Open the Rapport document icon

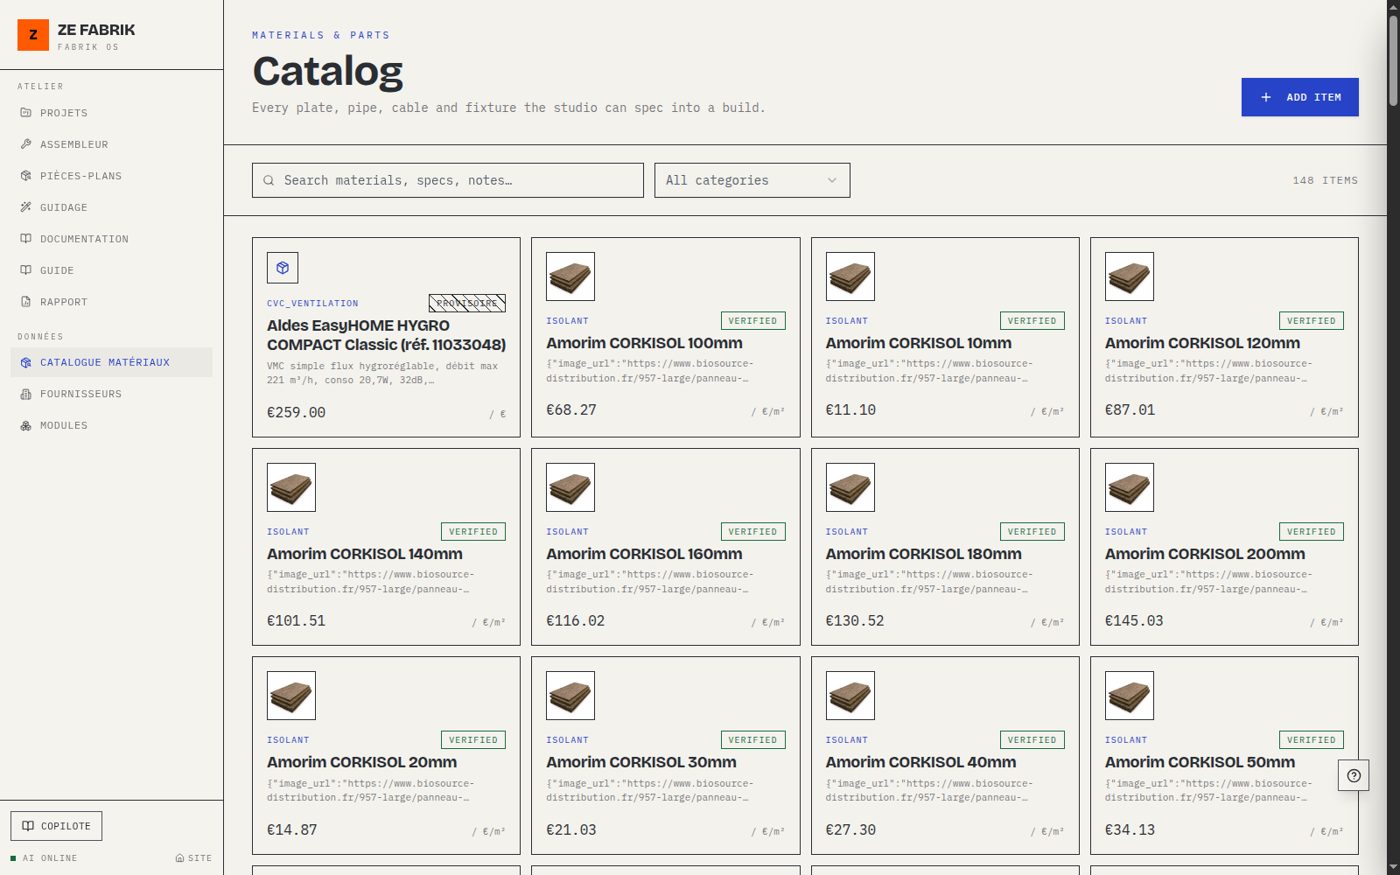26,302
